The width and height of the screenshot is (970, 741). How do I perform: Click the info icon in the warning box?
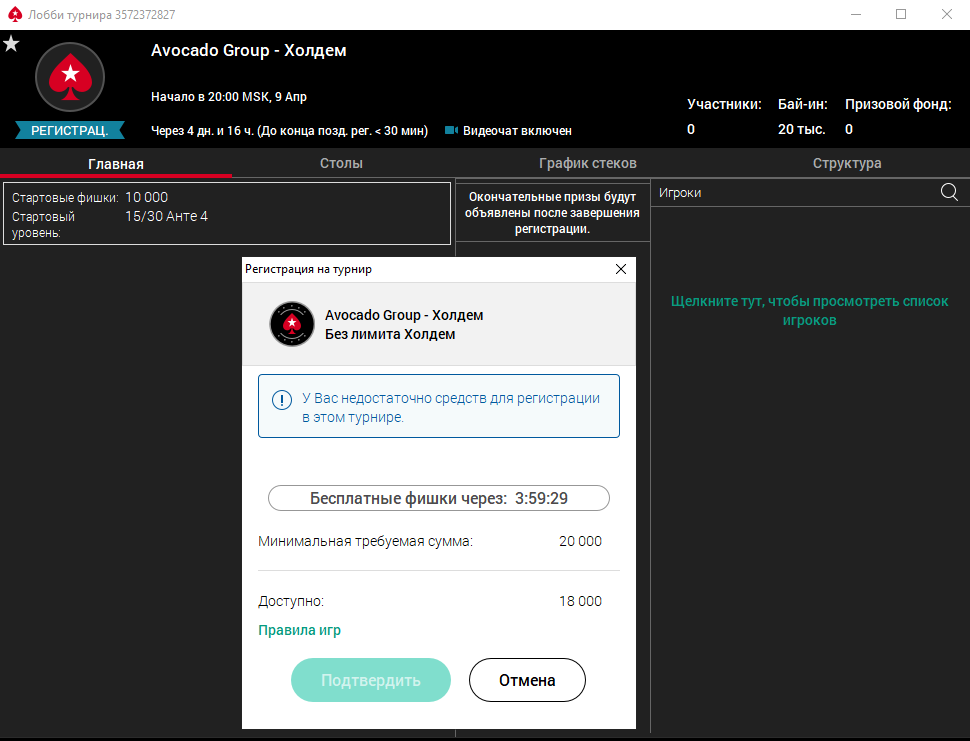(282, 400)
